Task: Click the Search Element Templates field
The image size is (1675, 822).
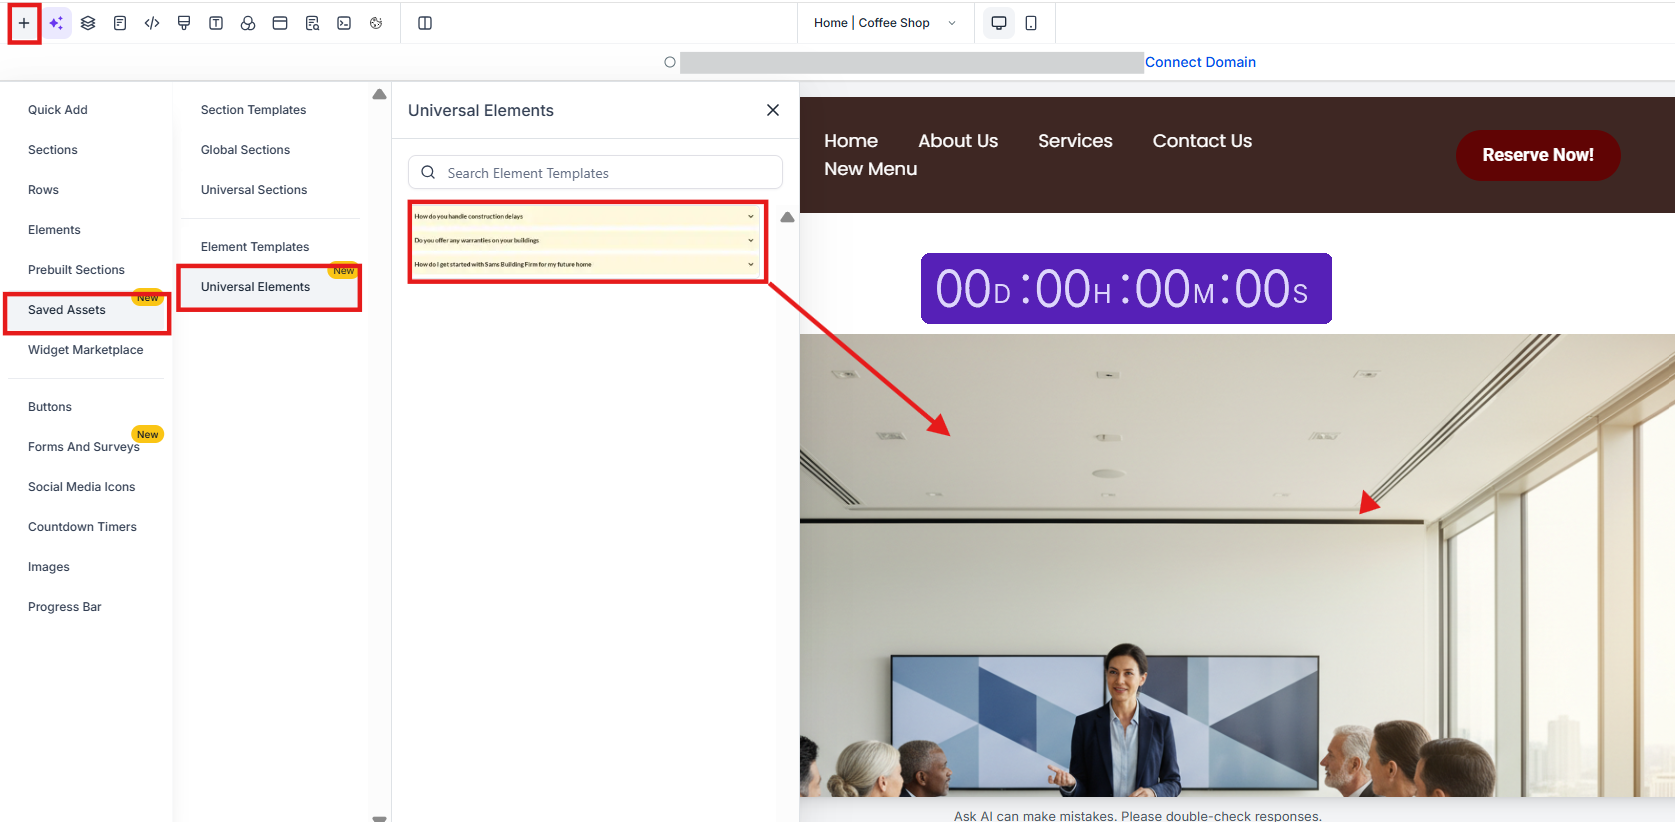Action: click(x=595, y=173)
